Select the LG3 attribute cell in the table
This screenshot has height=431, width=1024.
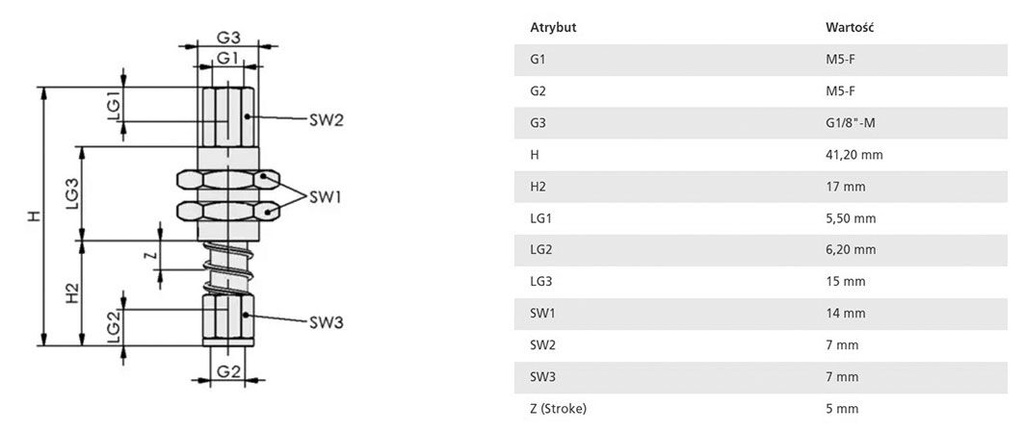(541, 282)
